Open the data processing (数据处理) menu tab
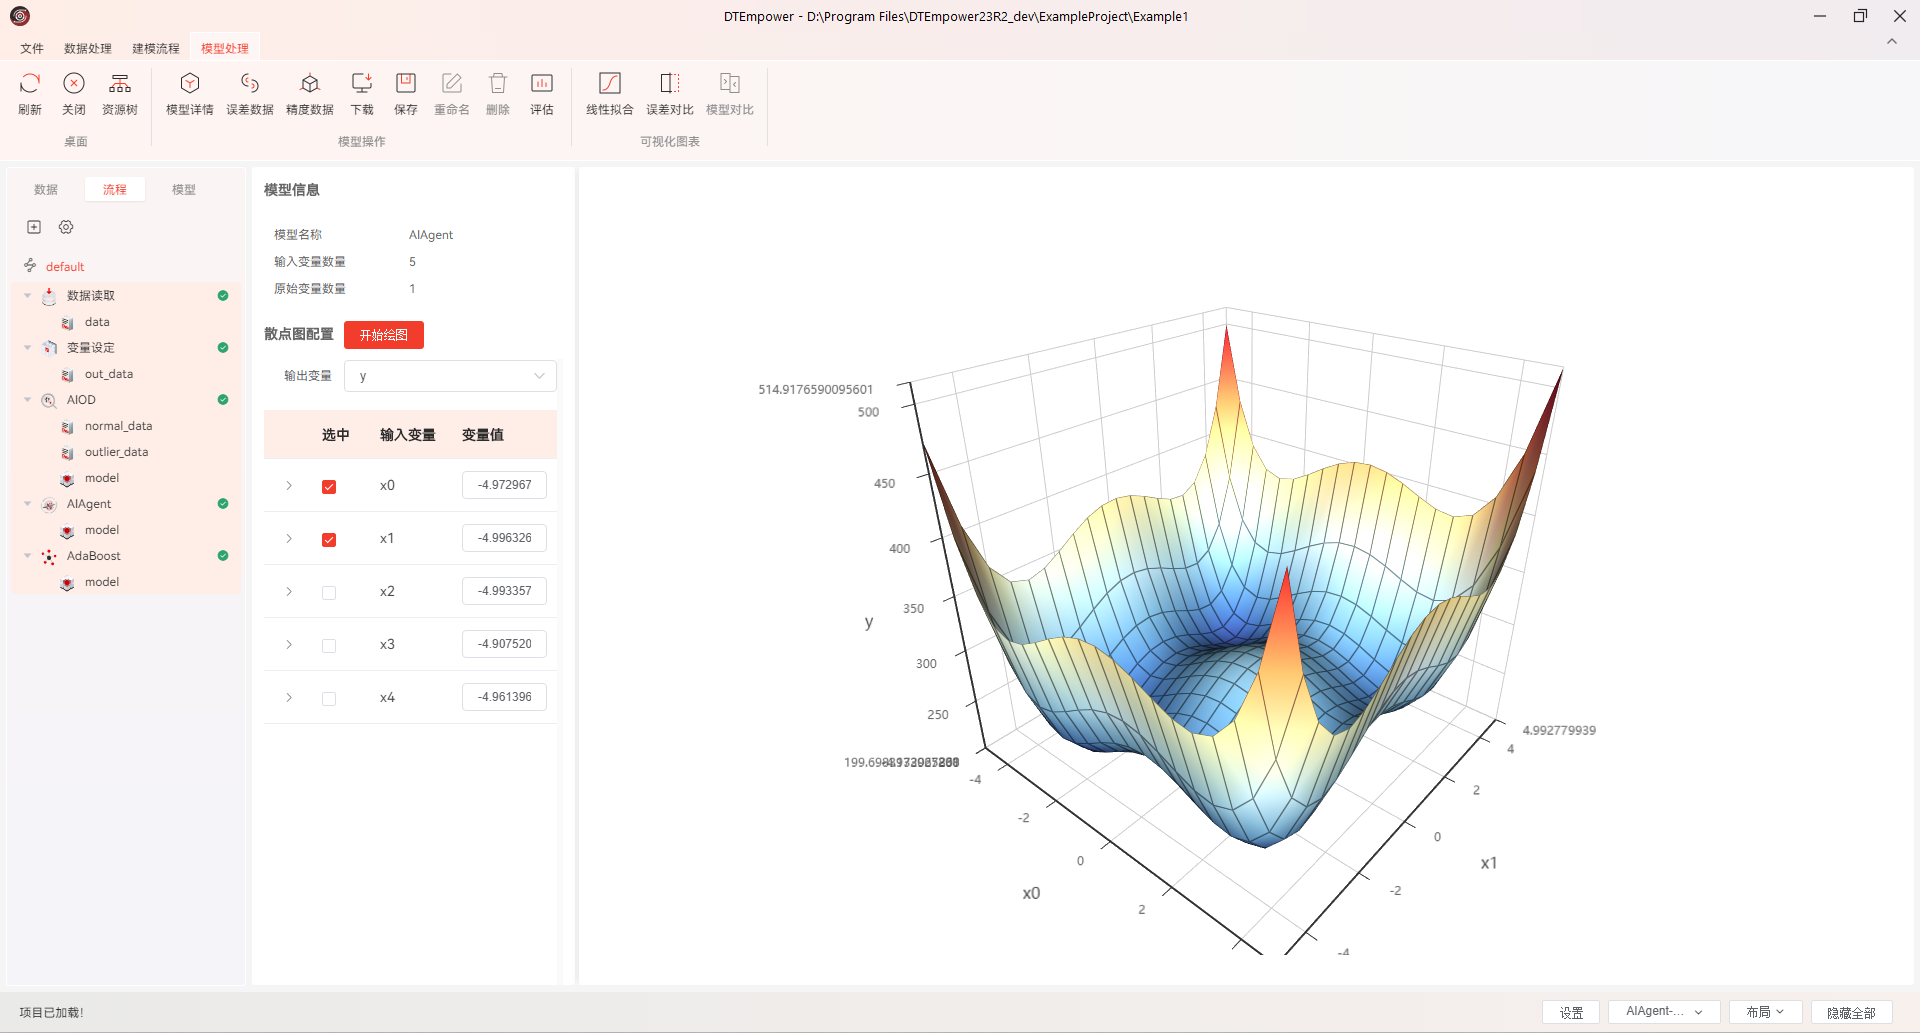The image size is (1920, 1033). pyautogui.click(x=88, y=48)
